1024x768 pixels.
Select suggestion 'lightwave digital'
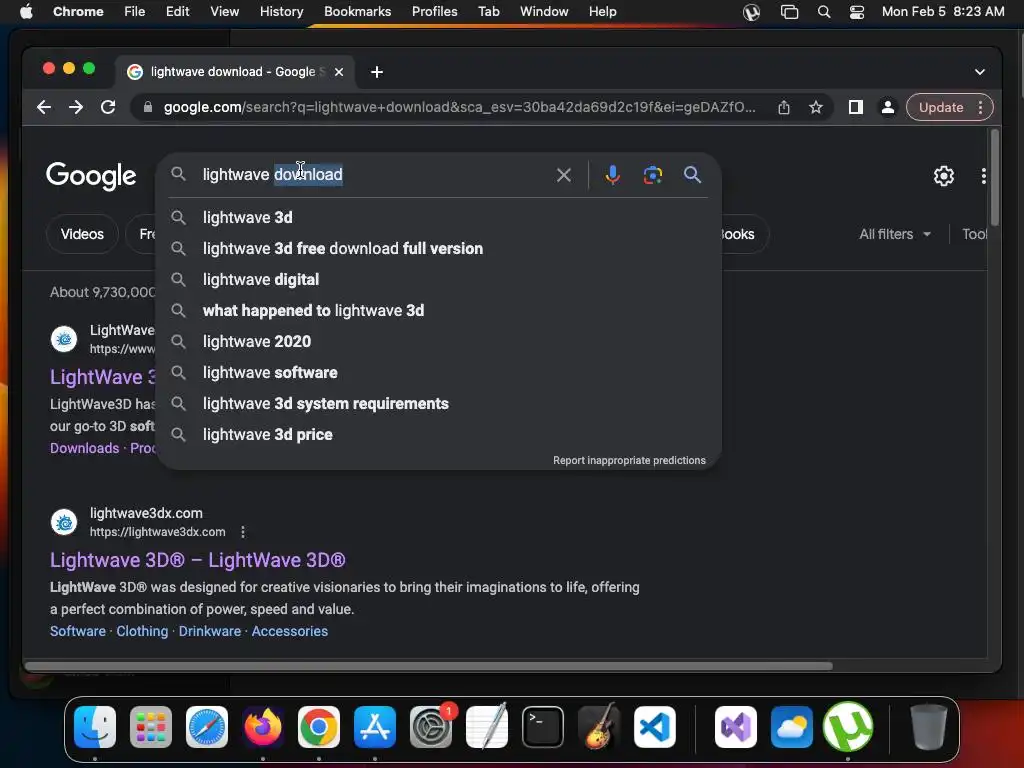(438, 280)
